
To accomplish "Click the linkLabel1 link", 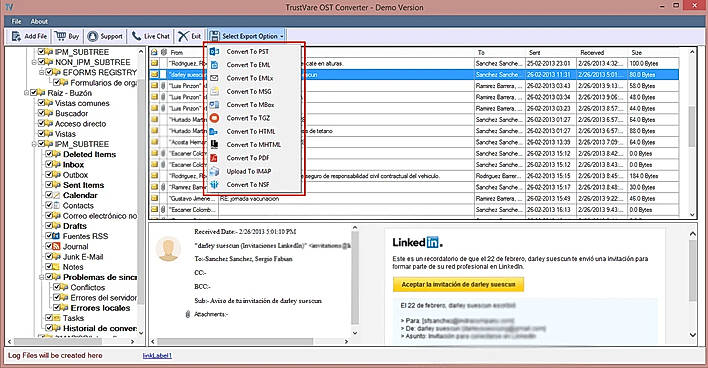I will click(157, 355).
